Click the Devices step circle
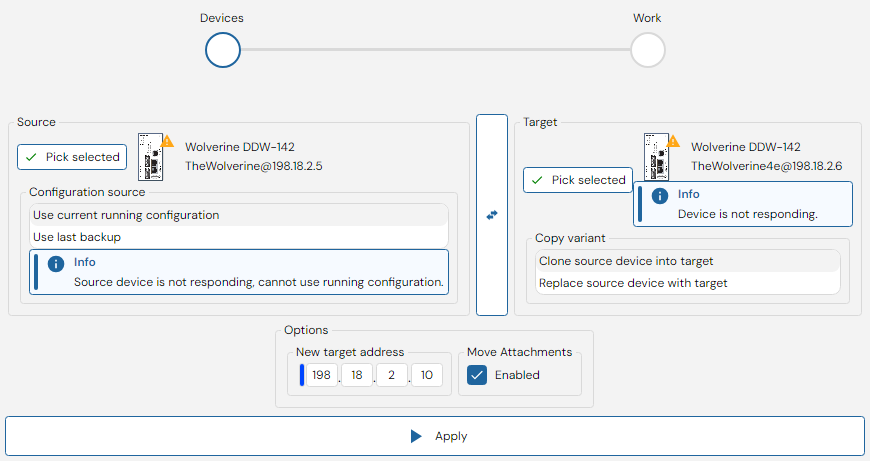The width and height of the screenshot is (870, 461). pos(222,50)
